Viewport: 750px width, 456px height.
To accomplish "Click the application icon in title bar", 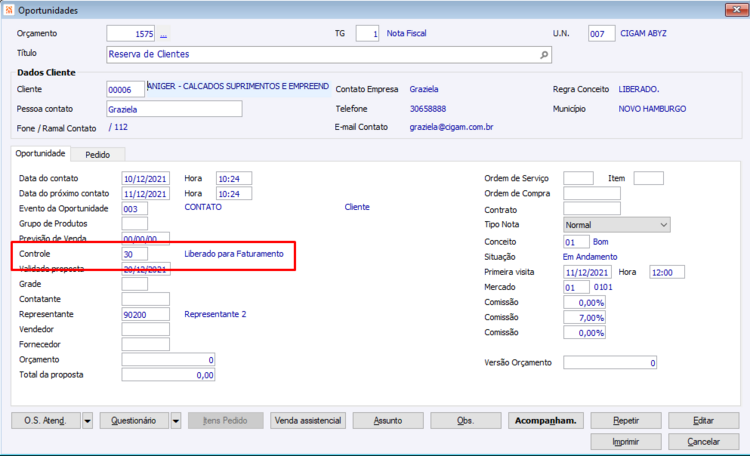I will tap(10, 10).
